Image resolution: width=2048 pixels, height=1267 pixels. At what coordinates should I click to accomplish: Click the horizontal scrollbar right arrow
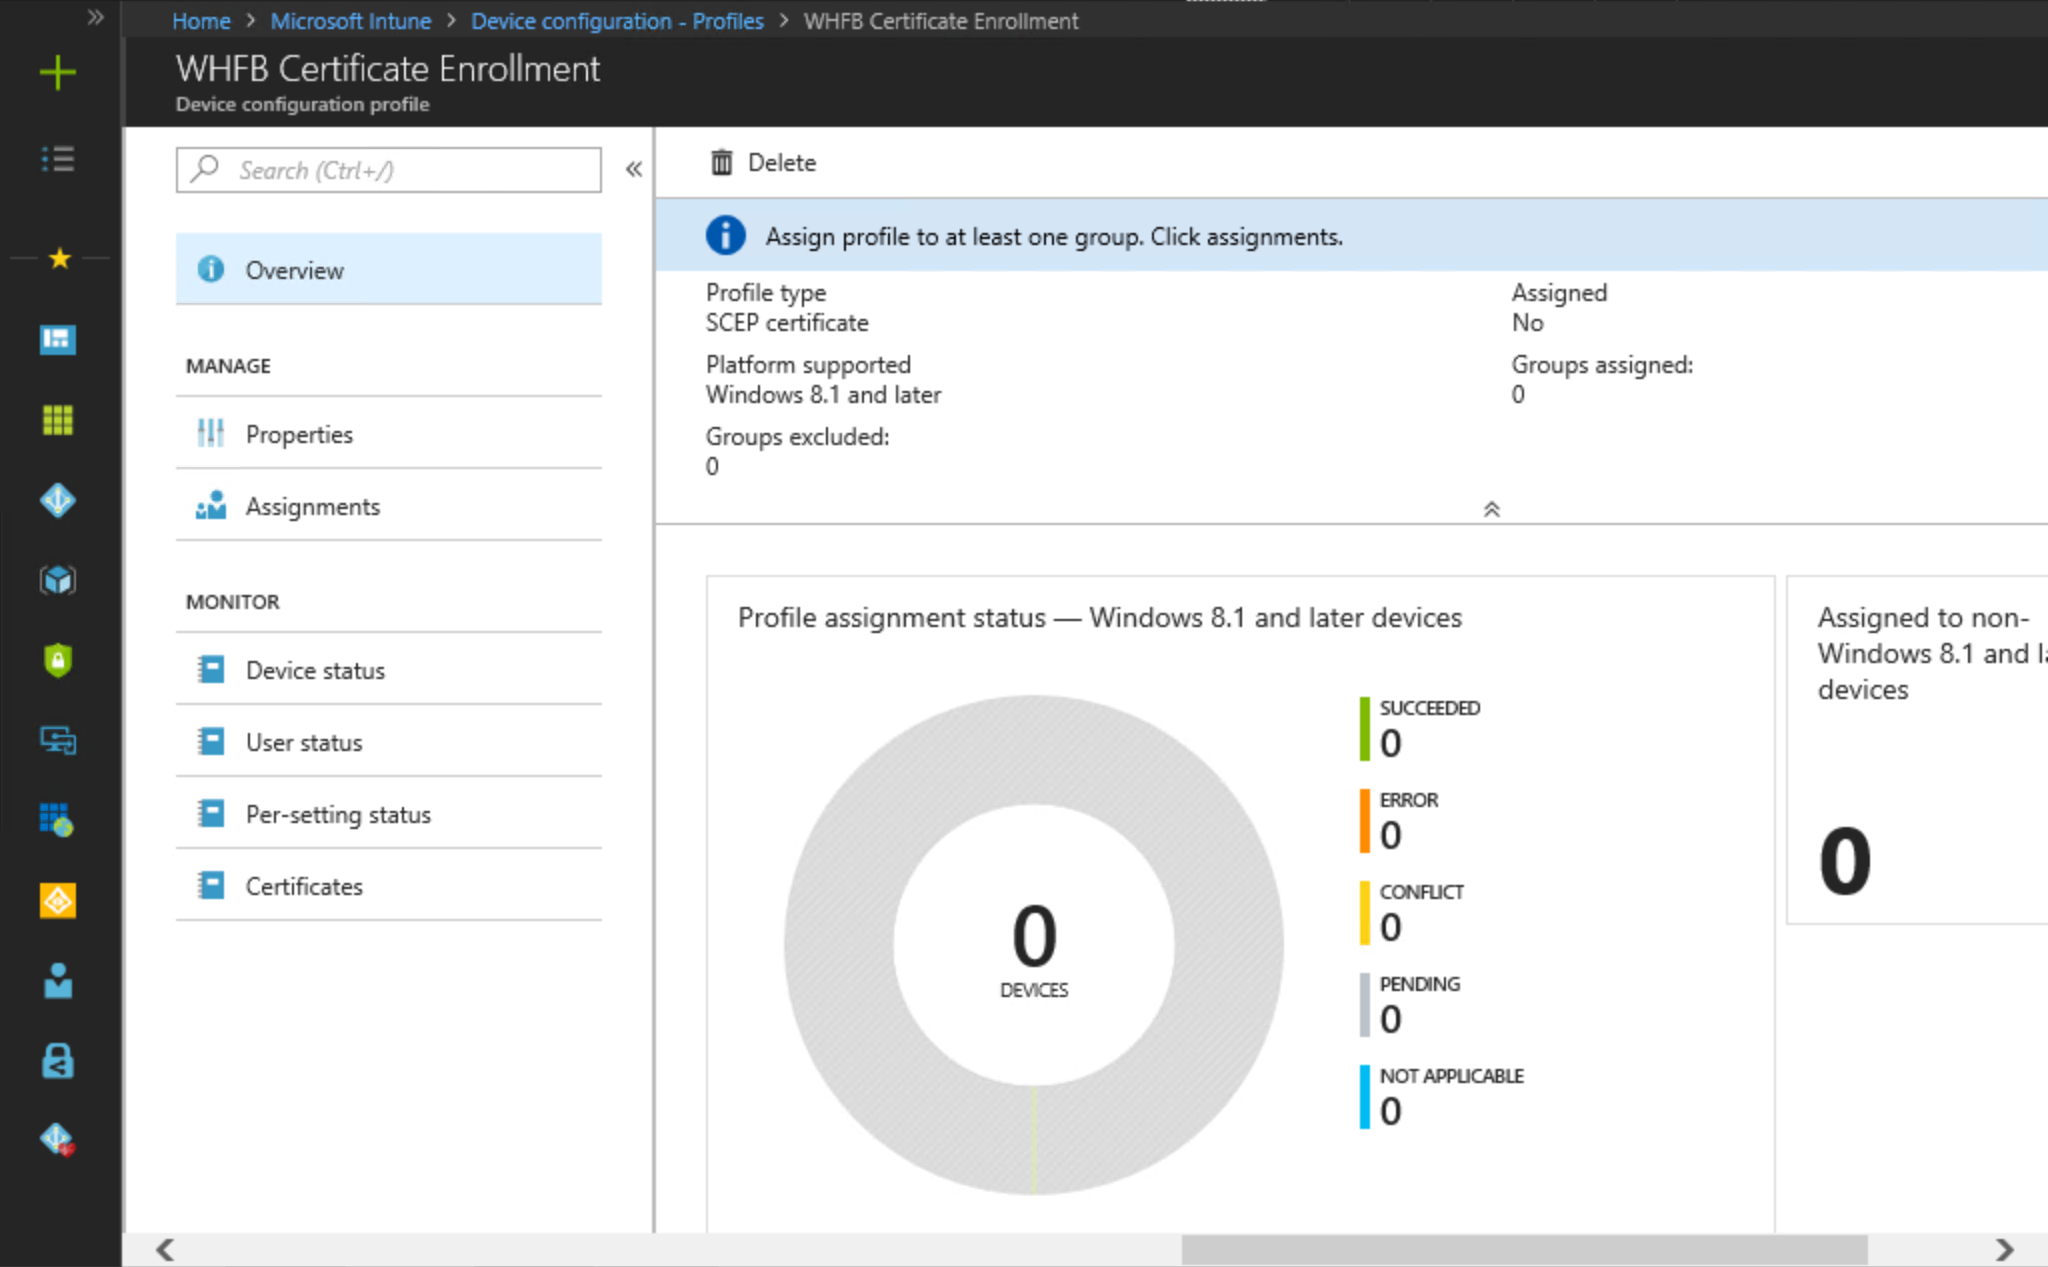pyautogui.click(x=2004, y=1249)
